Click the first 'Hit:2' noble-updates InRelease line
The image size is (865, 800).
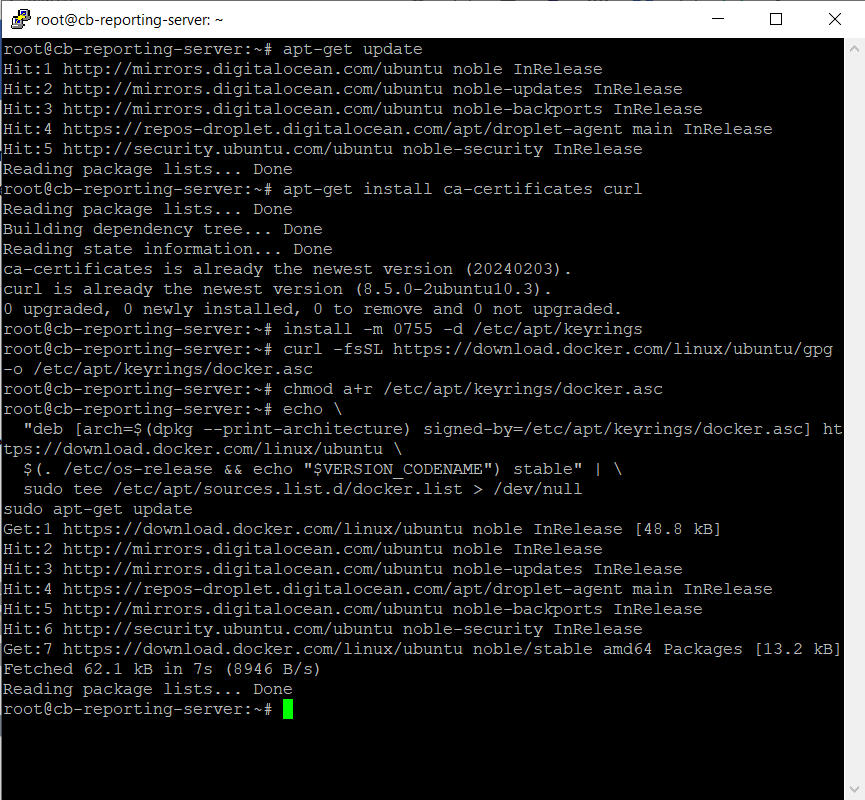click(343, 89)
